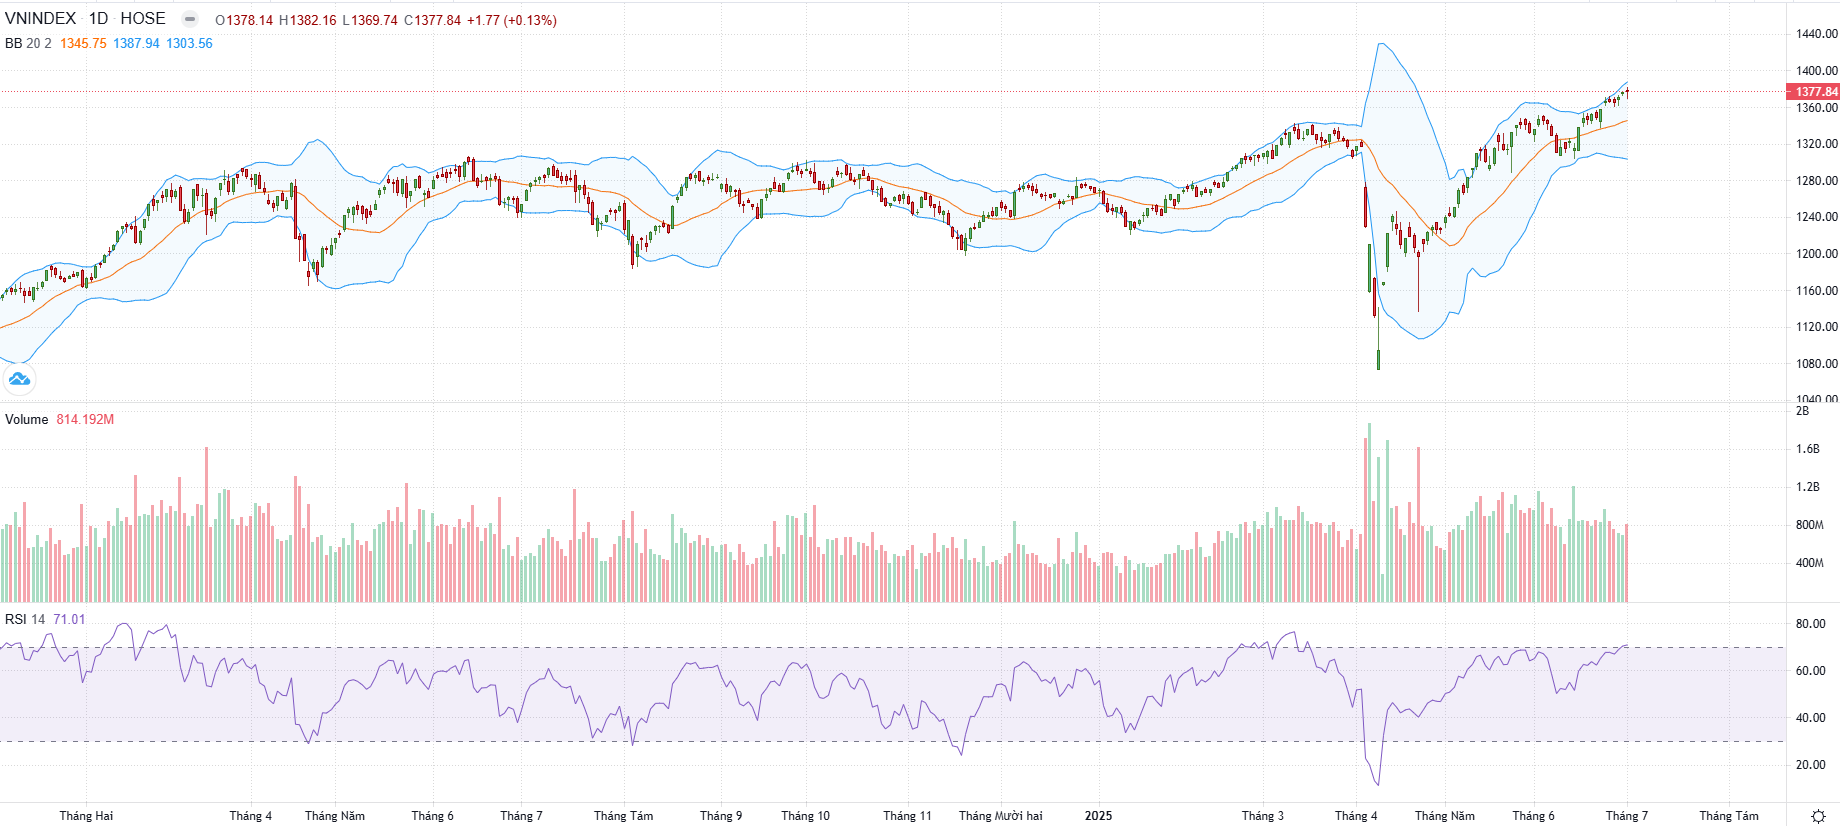
Task: Click the BB lower band value 1303.56
Action: tap(189, 43)
